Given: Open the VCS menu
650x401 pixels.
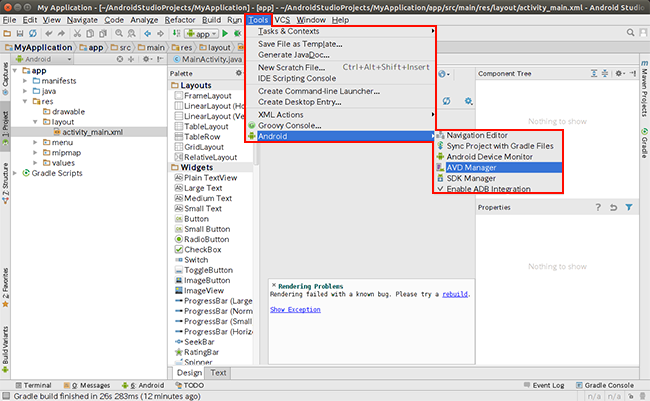Looking at the screenshot, I should (282, 20).
